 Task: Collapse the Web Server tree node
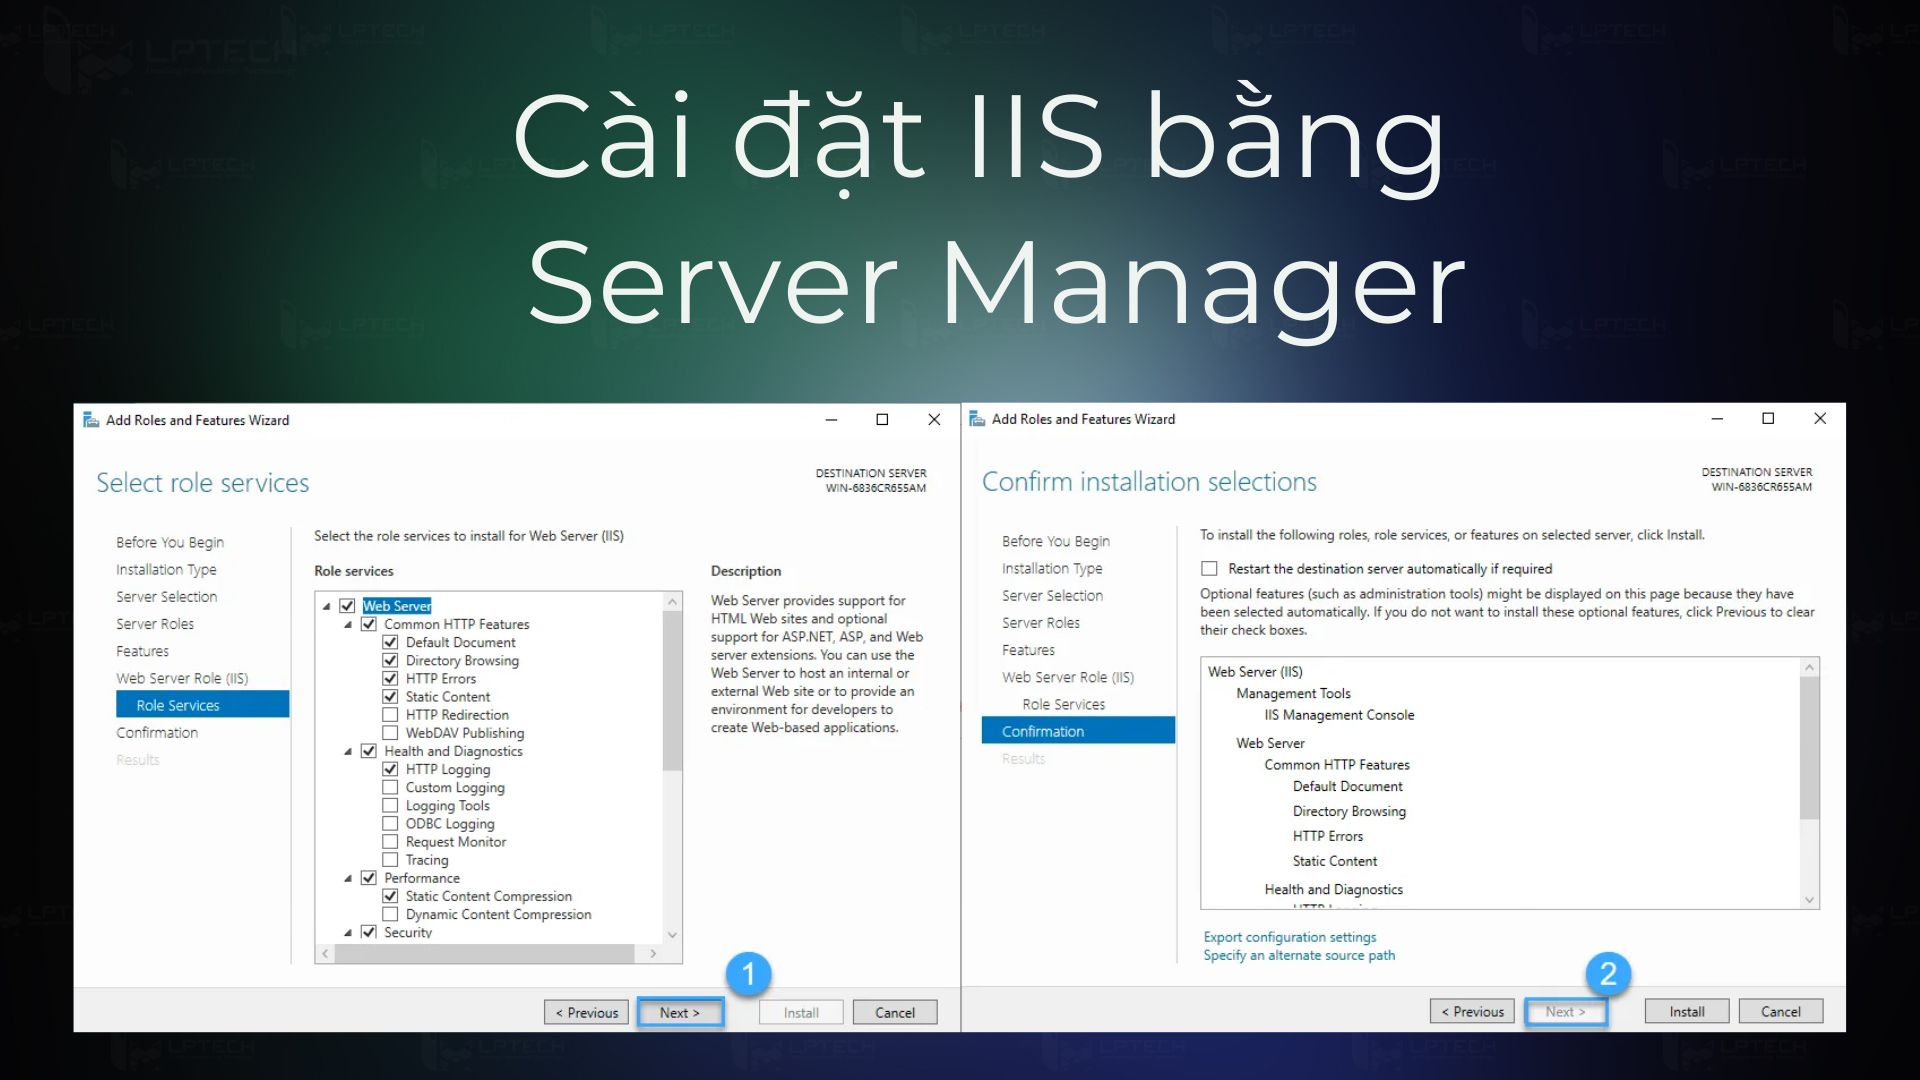point(326,606)
